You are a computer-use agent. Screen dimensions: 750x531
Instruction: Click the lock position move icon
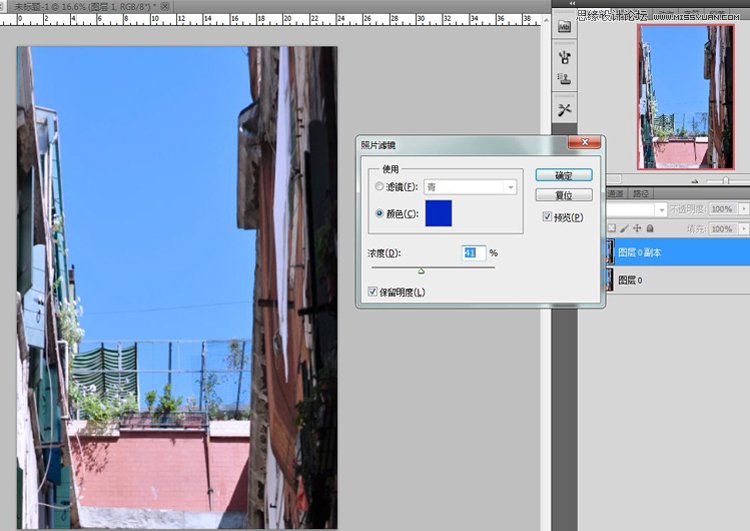point(637,229)
